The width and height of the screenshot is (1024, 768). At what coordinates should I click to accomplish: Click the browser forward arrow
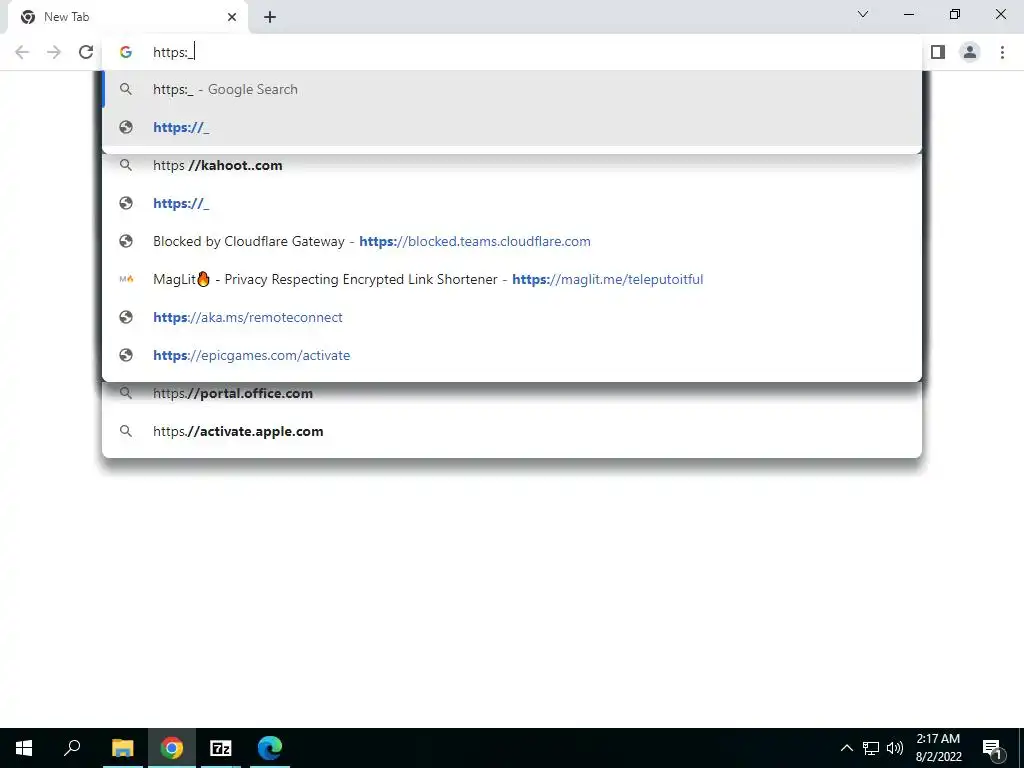pos(54,52)
